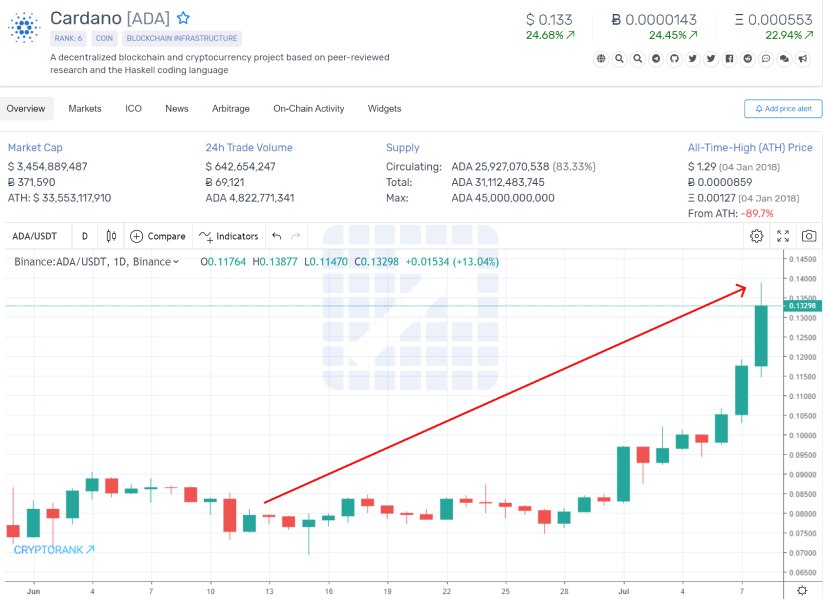
Task: Click the $ 3,454,889,487 market cap value
Action: click(x=48, y=166)
